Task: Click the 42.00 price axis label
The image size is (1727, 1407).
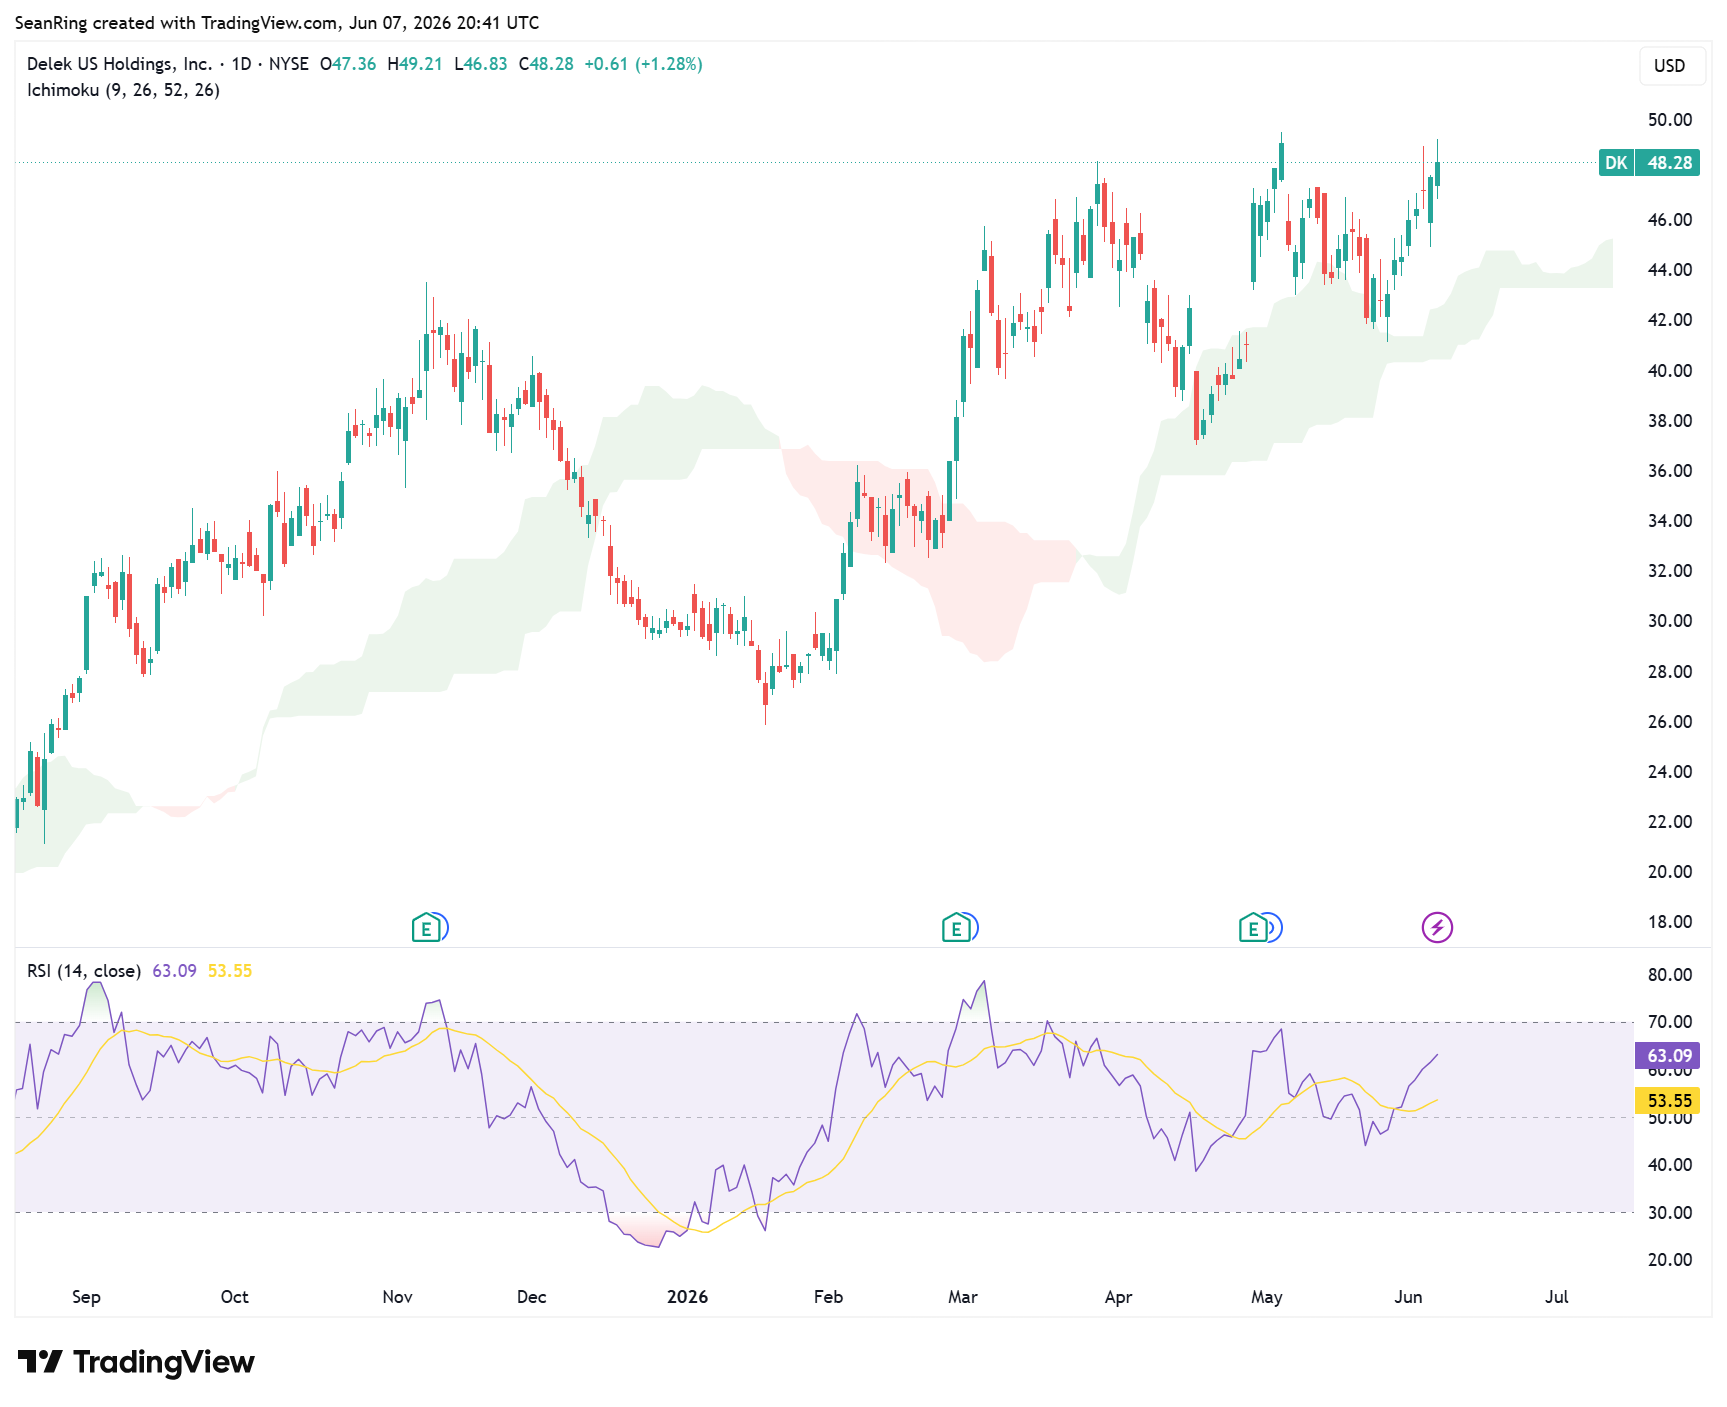Action: [1669, 320]
